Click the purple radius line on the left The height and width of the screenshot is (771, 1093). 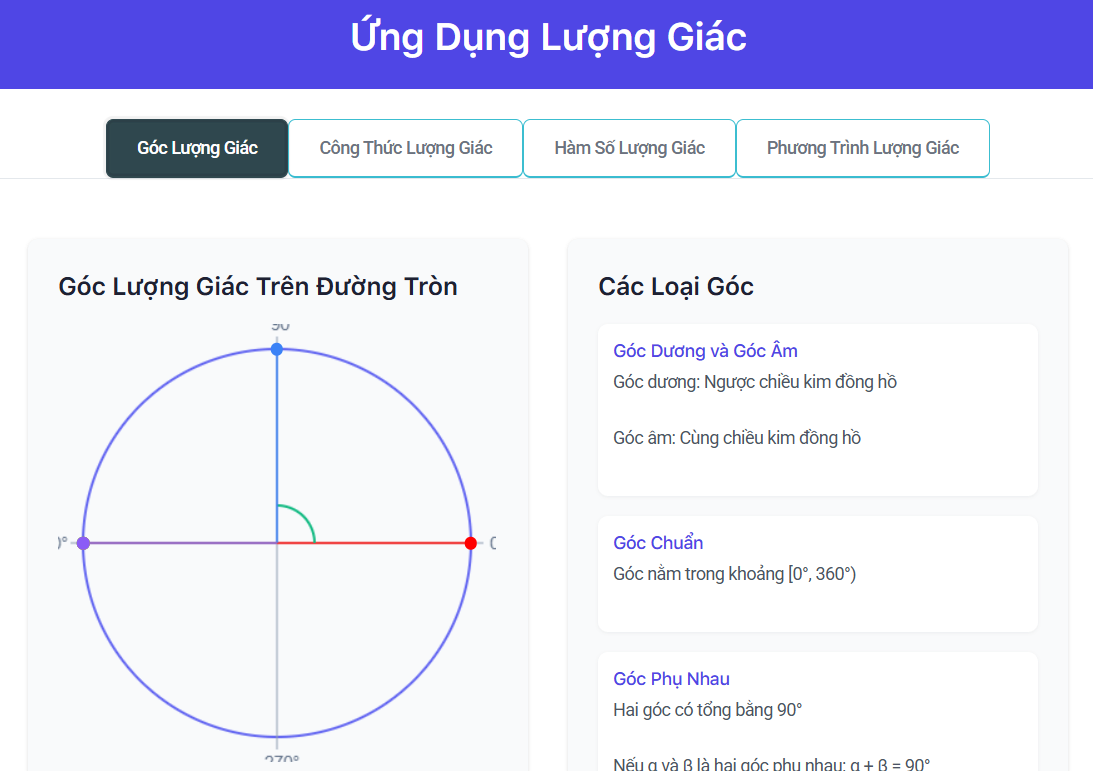click(x=180, y=543)
